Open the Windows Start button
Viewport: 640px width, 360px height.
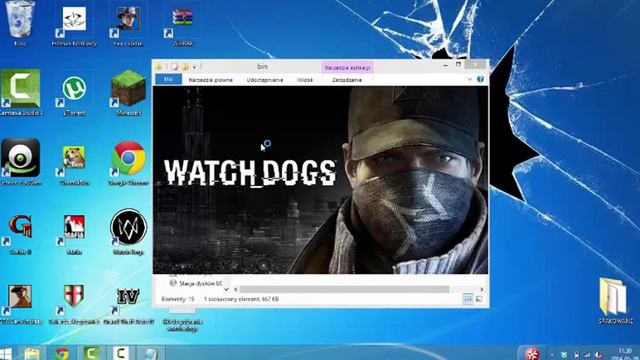point(6,353)
